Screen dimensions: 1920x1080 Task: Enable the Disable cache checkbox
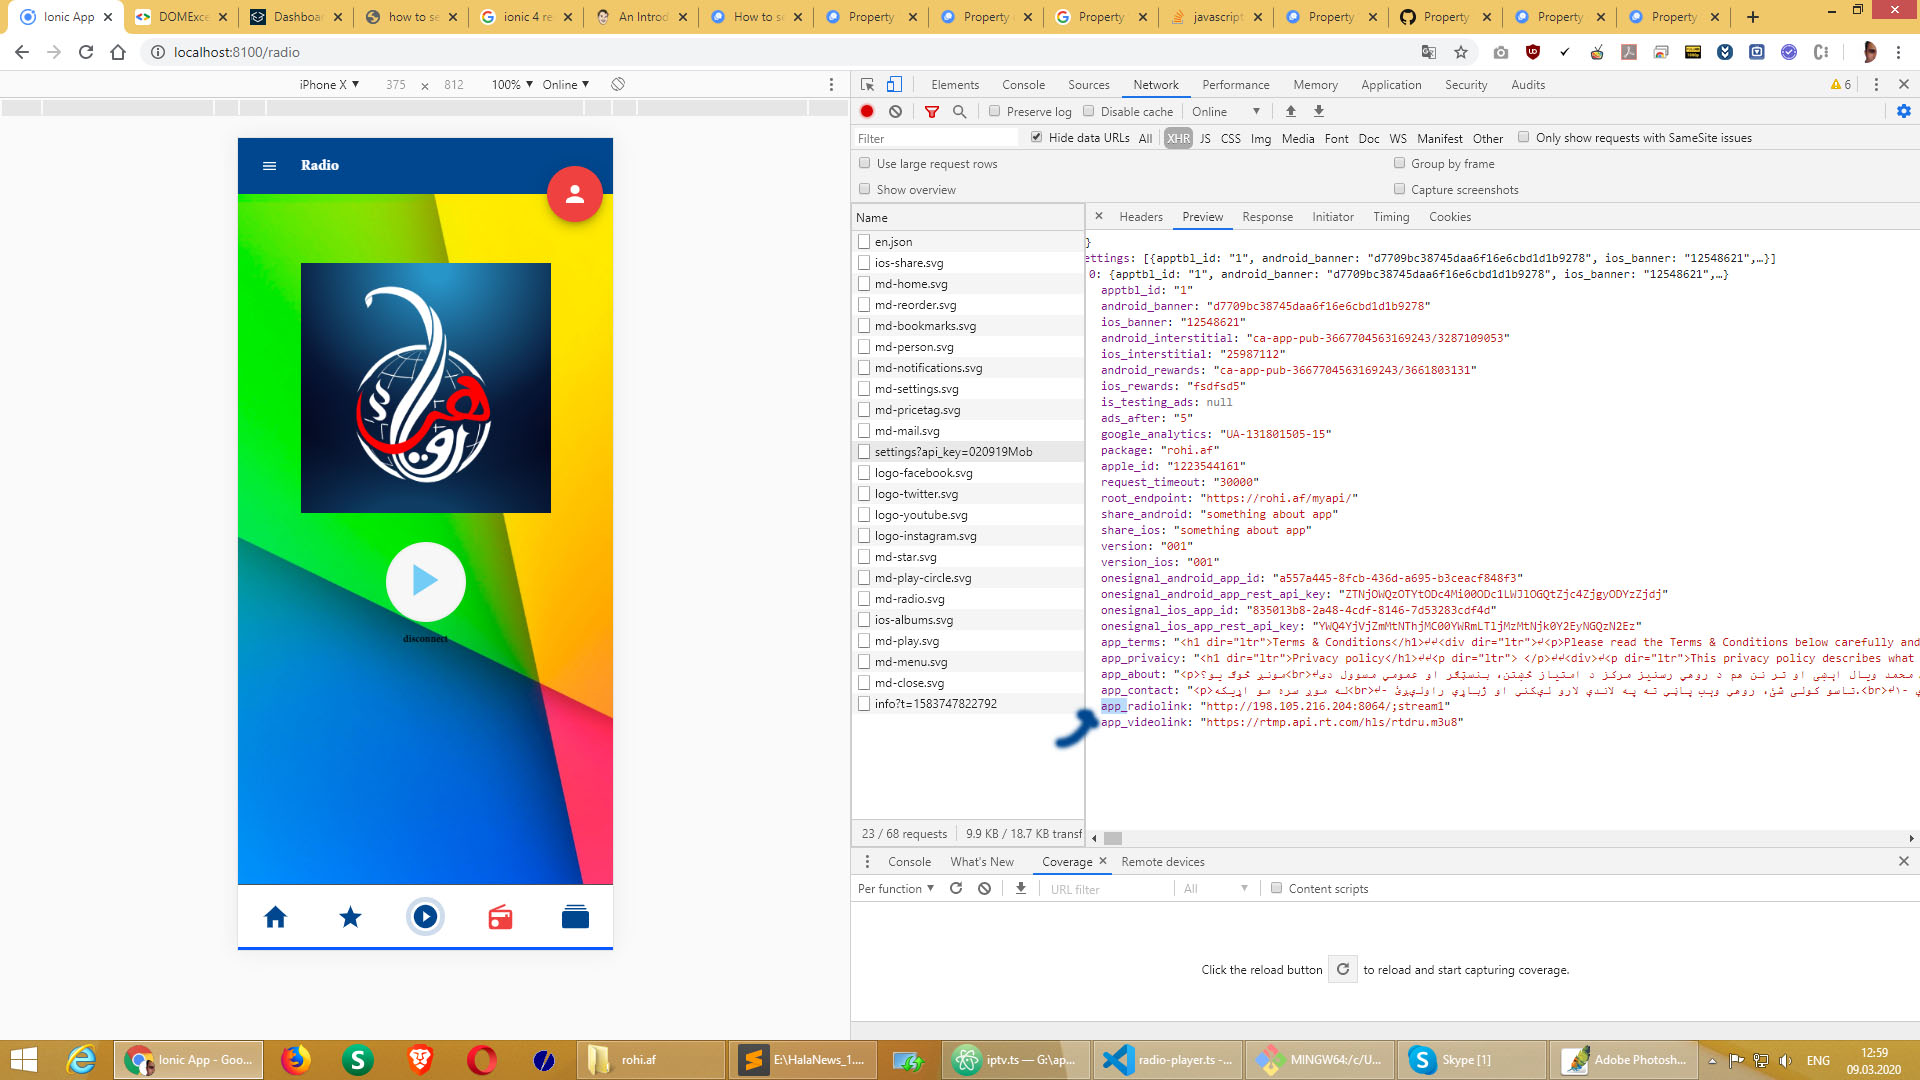click(1089, 111)
